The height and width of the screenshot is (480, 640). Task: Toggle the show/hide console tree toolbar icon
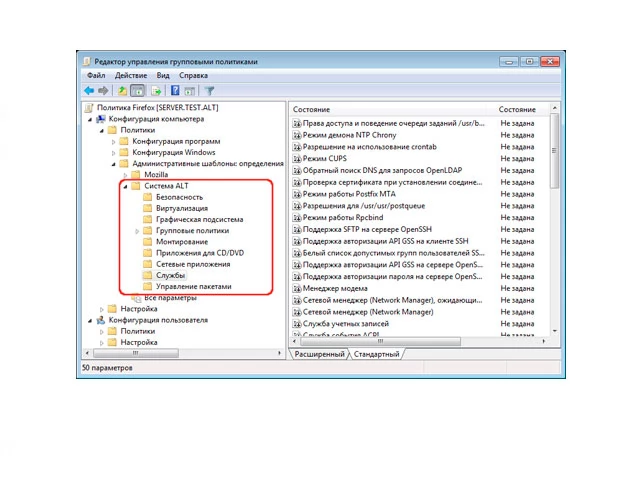pyautogui.click(x=139, y=90)
